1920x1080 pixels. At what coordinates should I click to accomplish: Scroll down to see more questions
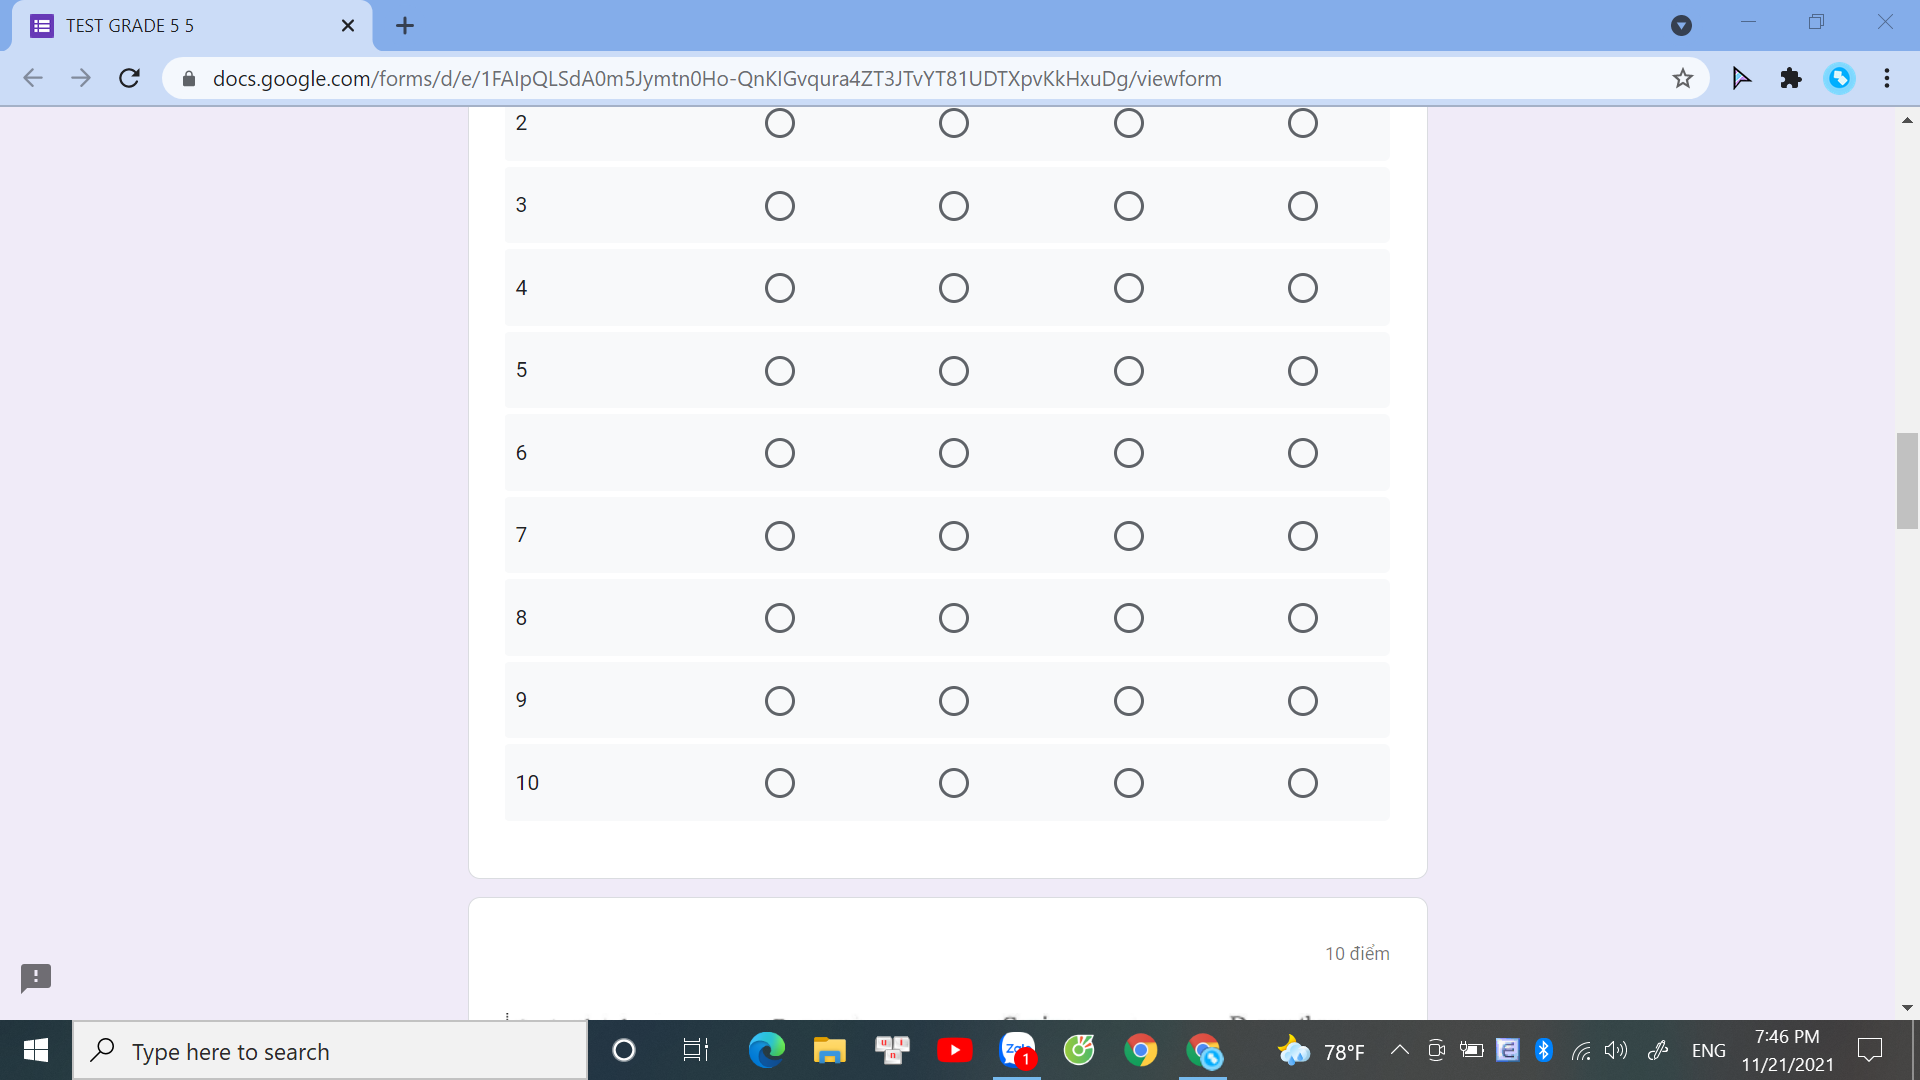click(x=1909, y=1009)
